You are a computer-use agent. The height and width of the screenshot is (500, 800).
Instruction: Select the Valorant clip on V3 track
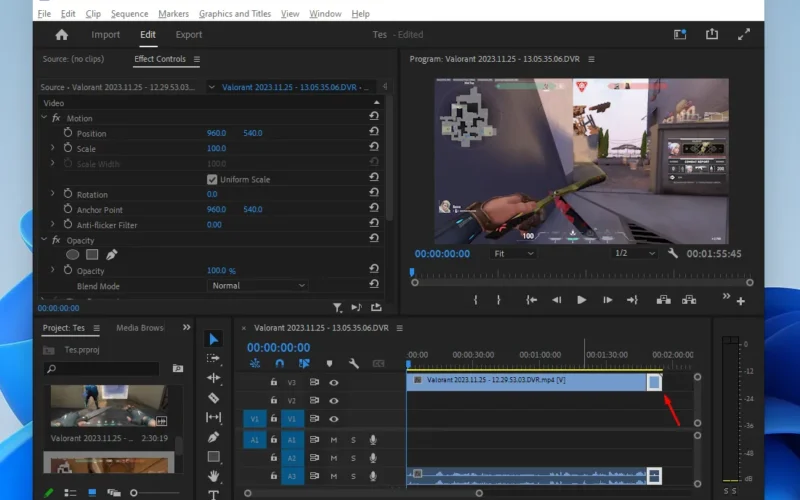[x=528, y=382]
